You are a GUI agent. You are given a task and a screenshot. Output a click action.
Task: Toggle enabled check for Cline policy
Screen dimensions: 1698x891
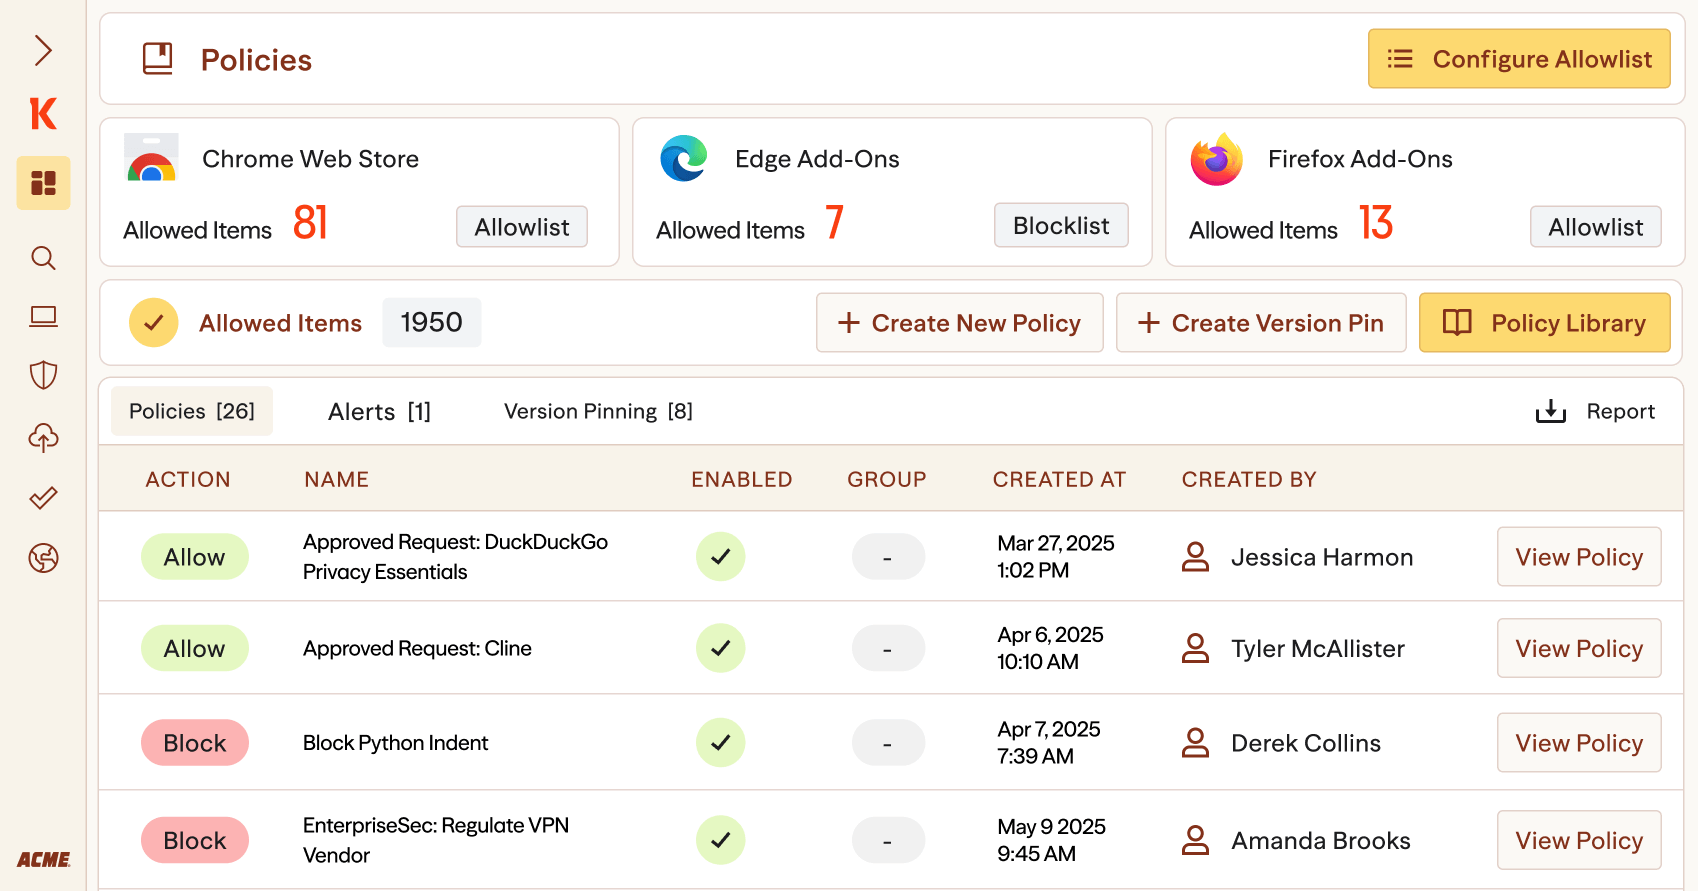point(721,648)
